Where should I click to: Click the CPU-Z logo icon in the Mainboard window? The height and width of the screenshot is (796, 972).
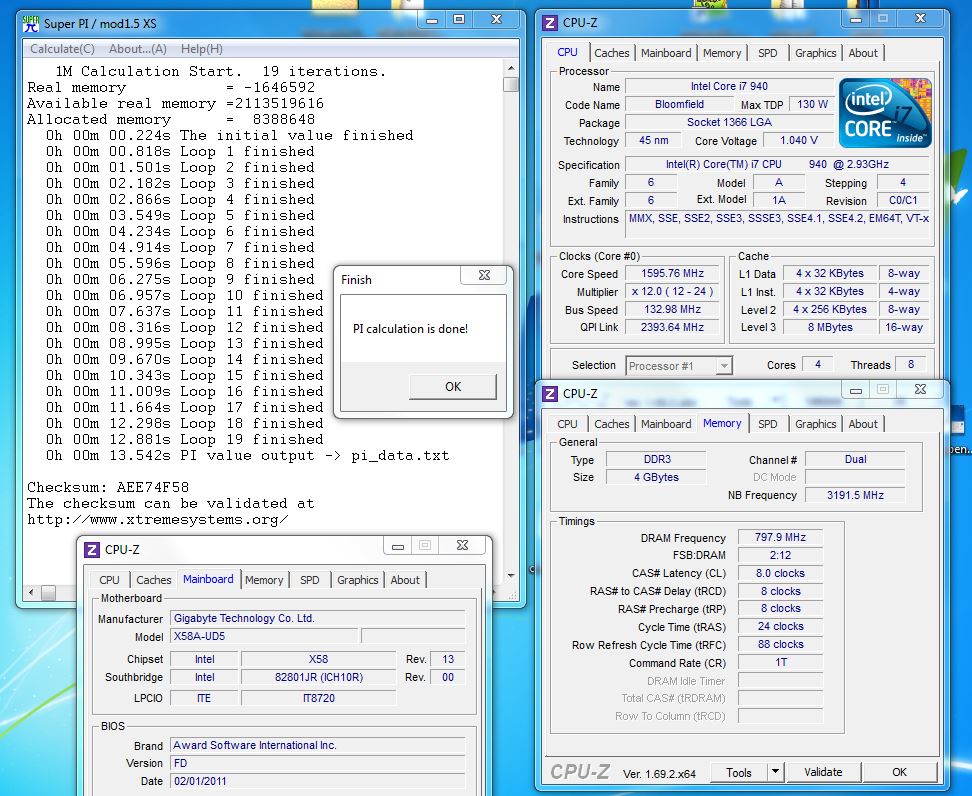(x=92, y=549)
